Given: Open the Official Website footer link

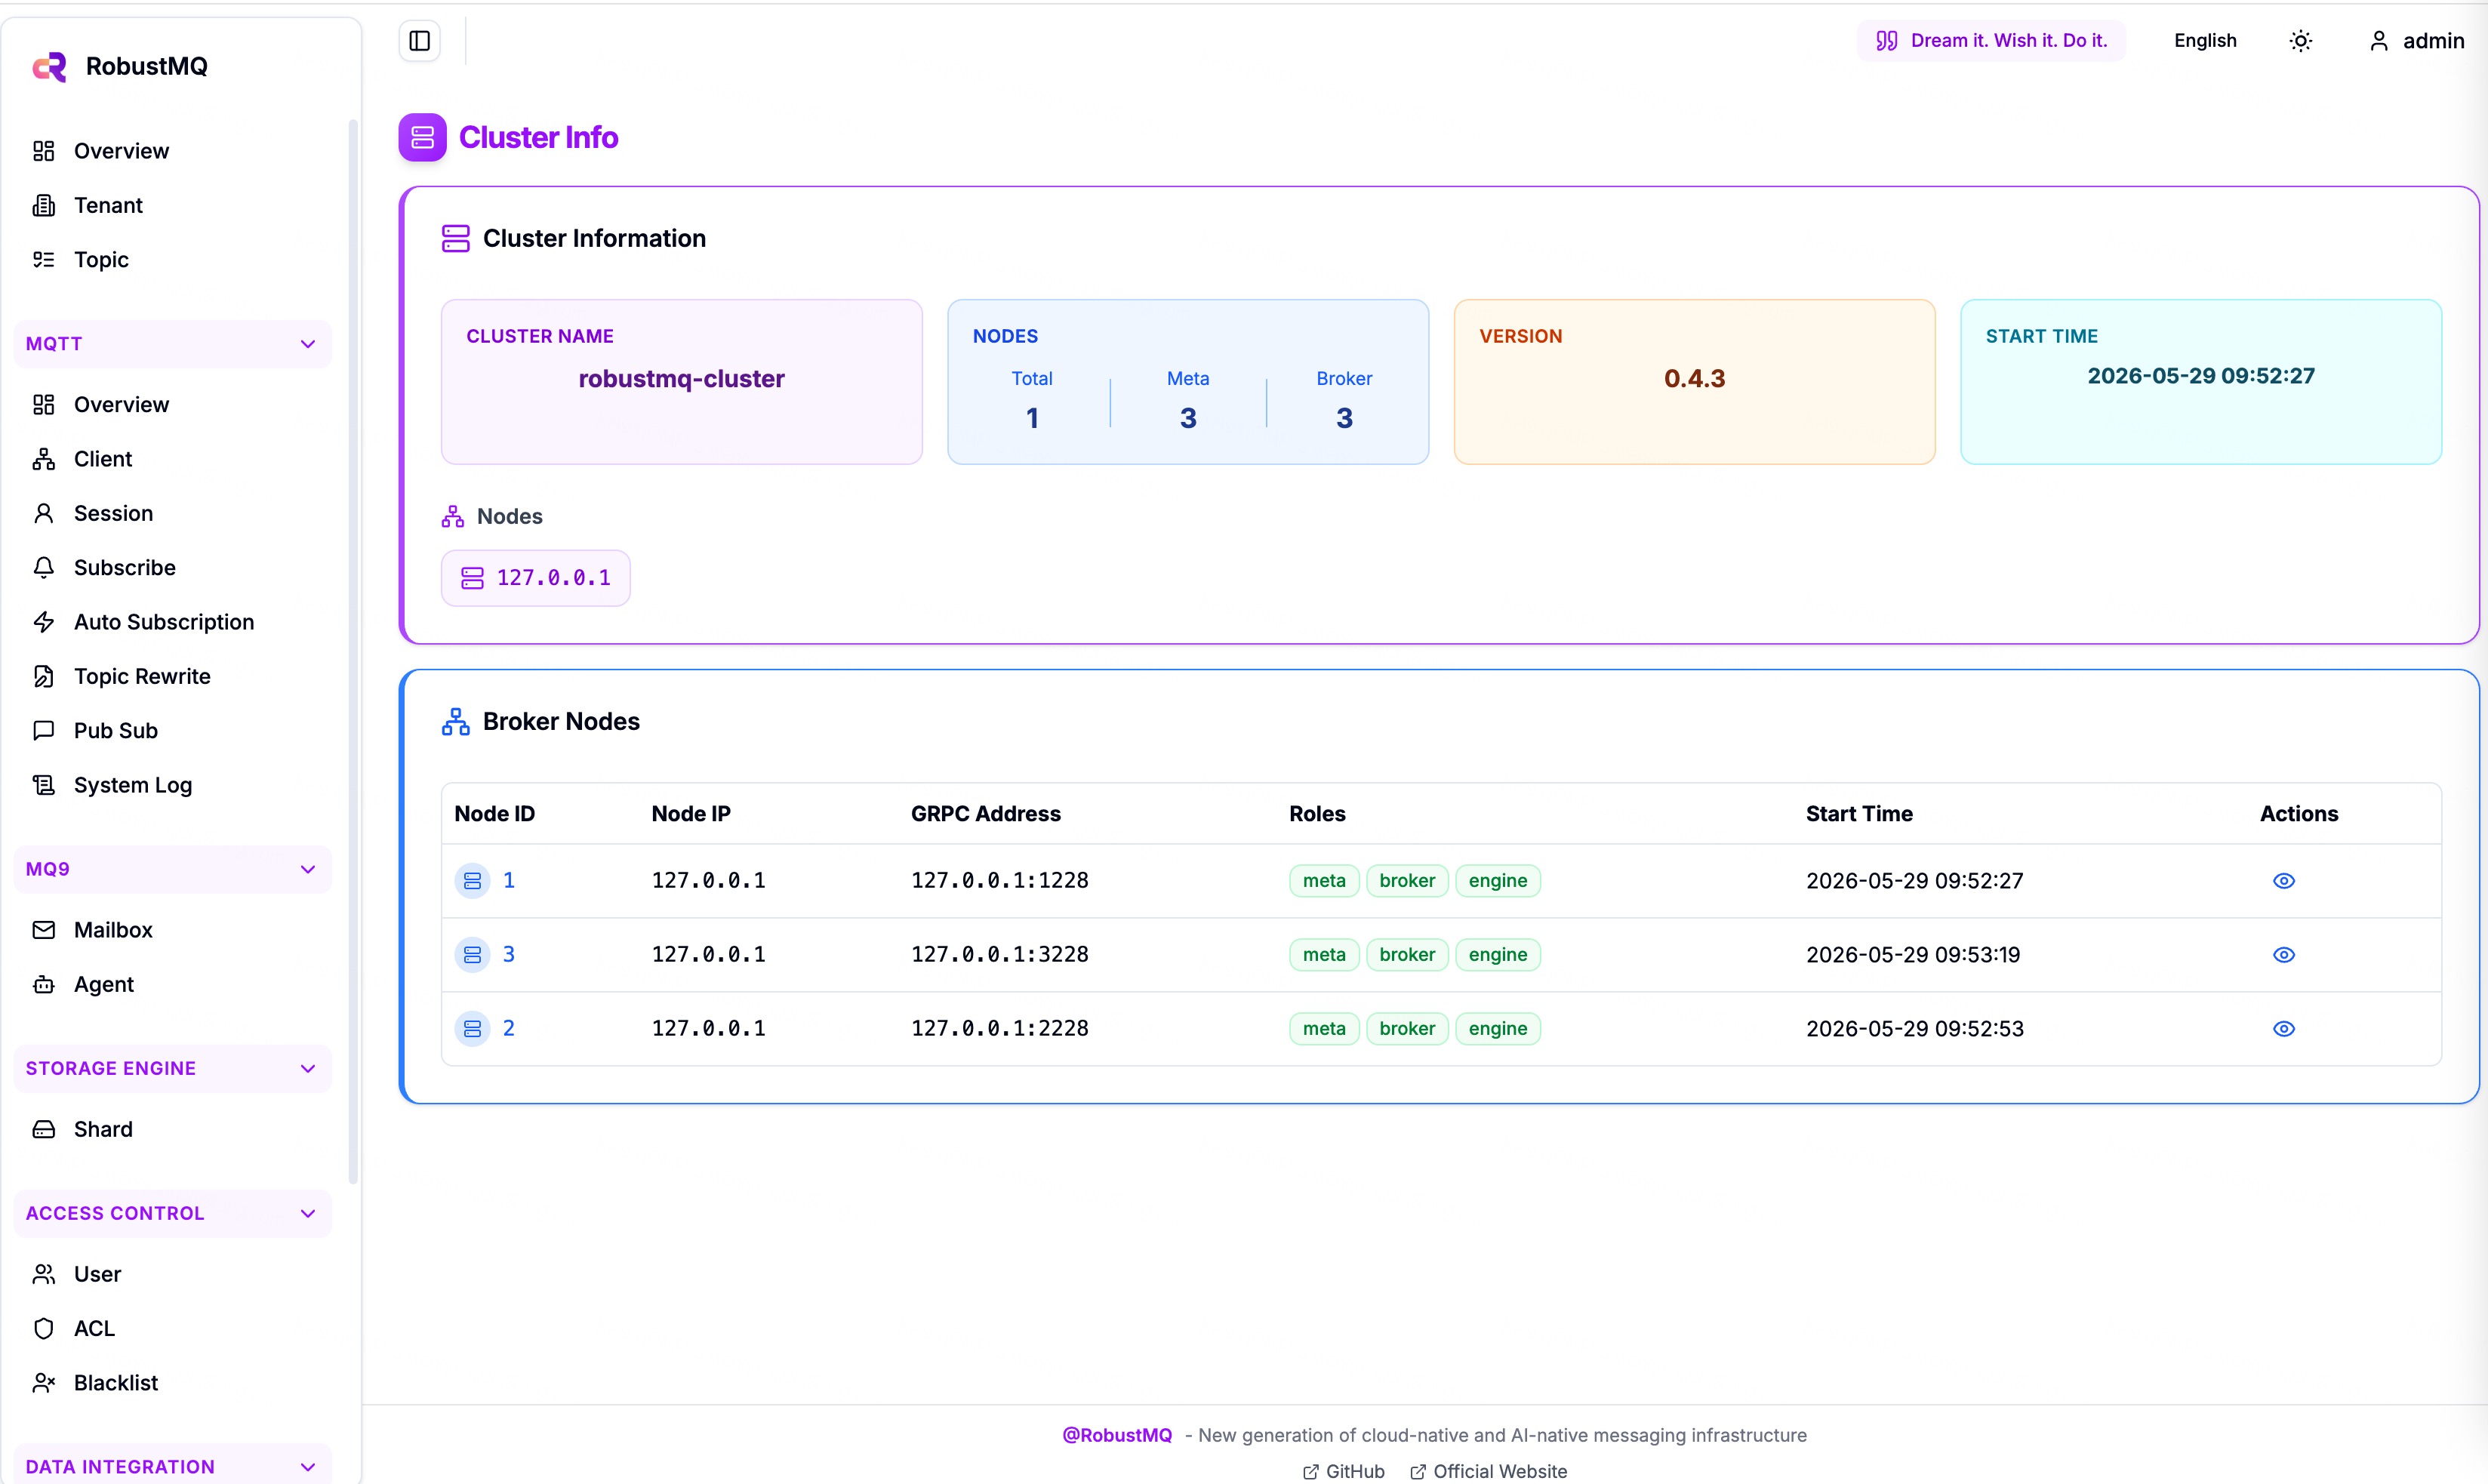Looking at the screenshot, I should coord(1488,1471).
